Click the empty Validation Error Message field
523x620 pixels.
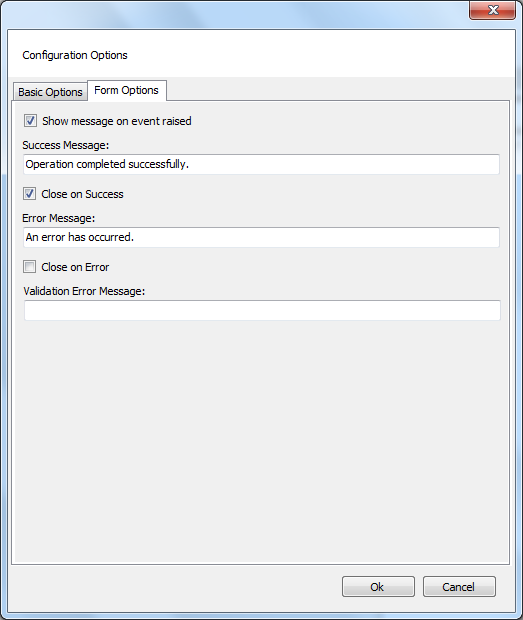pos(262,310)
